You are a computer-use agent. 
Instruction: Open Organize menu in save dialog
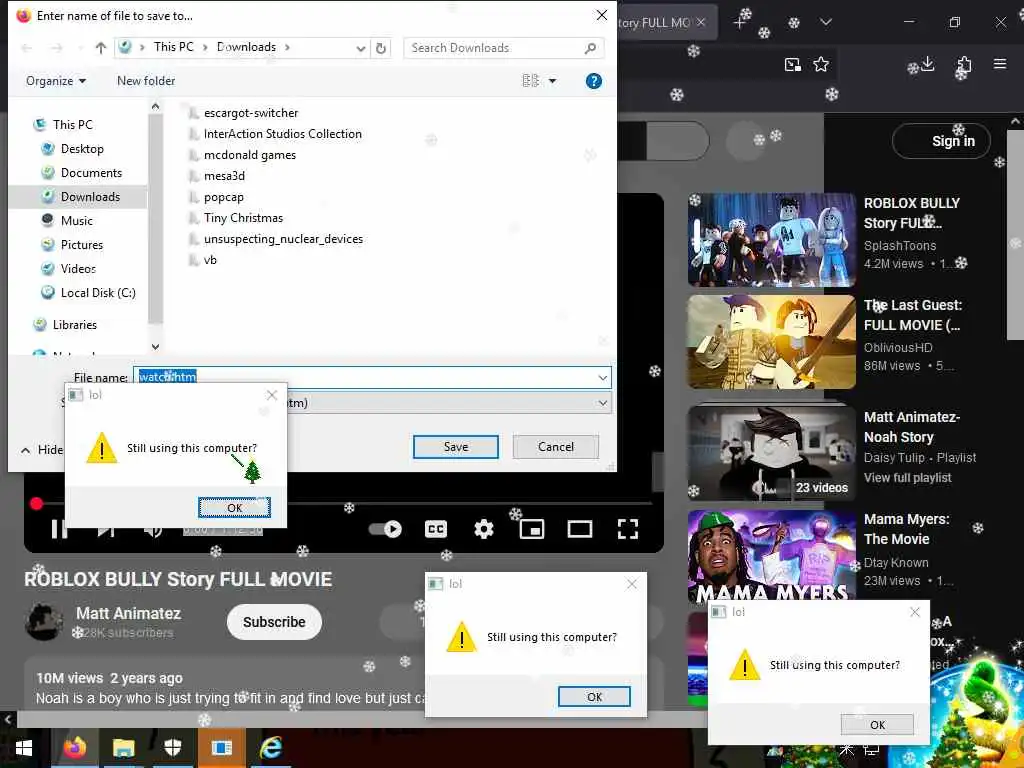click(x=56, y=81)
